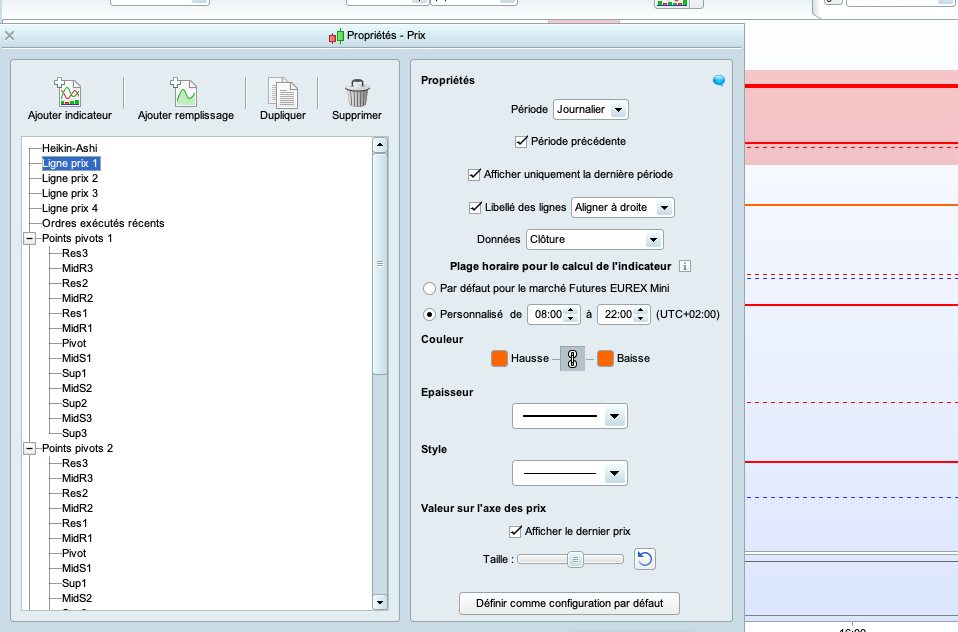This screenshot has height=632, width=958.
Task: Click the Supprimer trash icon
Action: [357, 93]
